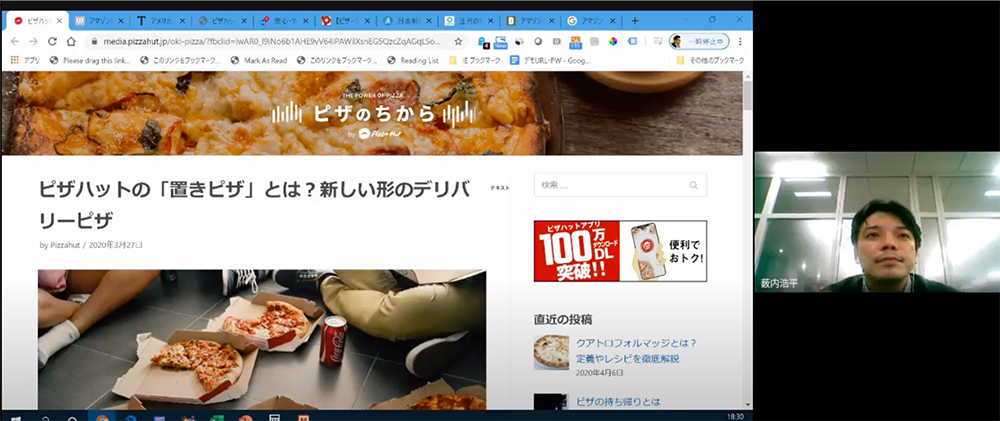The image size is (1000, 421).
Task: Open the 'Reading List' bookmark
Action: (x=413, y=61)
